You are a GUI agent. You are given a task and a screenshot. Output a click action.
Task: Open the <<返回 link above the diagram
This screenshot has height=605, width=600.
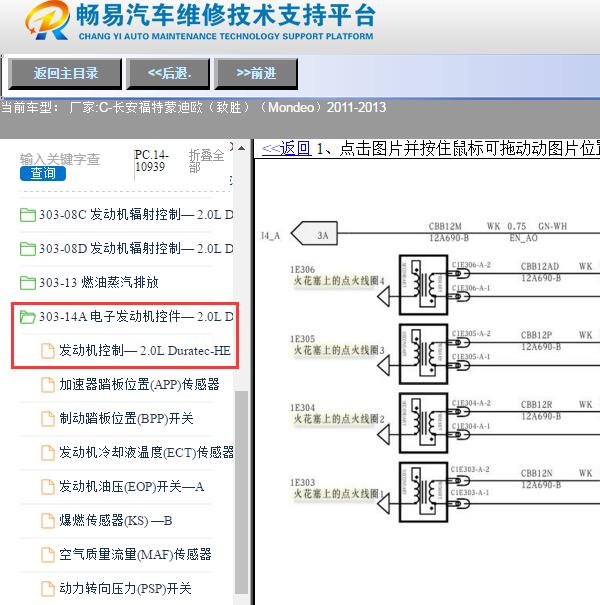click(x=286, y=148)
